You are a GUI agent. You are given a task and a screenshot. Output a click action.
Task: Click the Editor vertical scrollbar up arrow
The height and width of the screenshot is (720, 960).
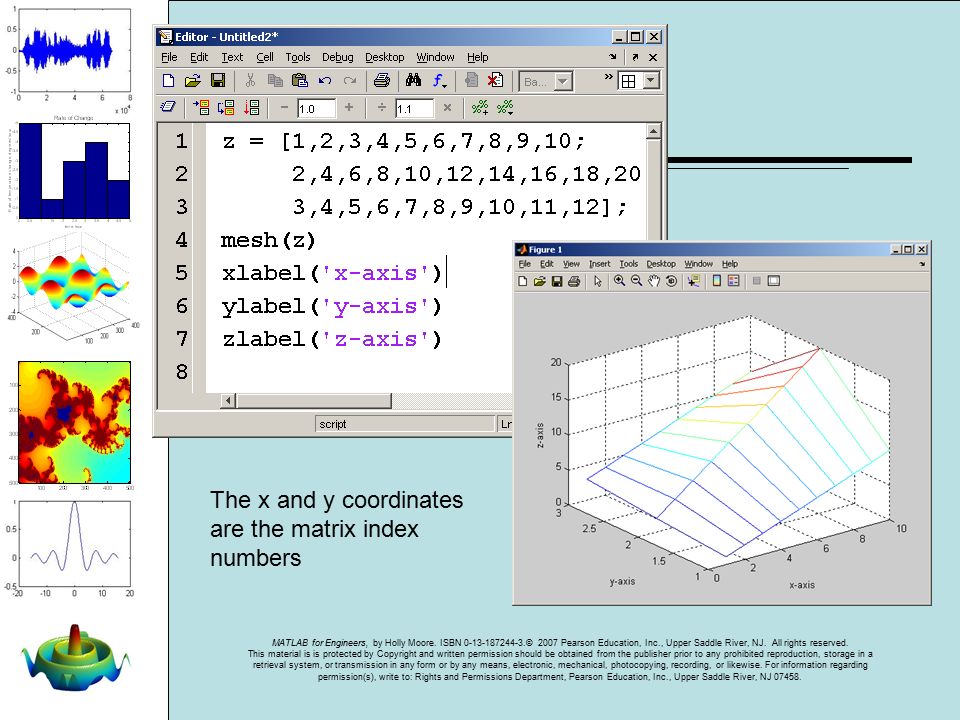(653, 132)
